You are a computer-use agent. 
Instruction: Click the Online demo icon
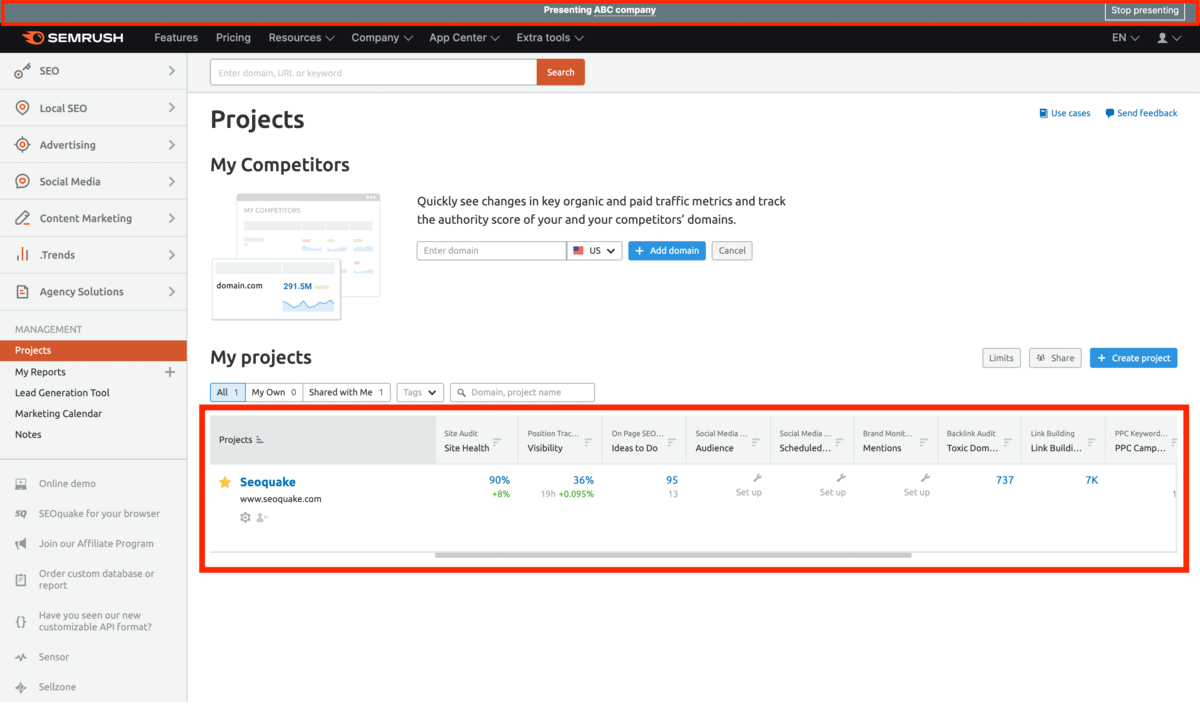point(21,484)
